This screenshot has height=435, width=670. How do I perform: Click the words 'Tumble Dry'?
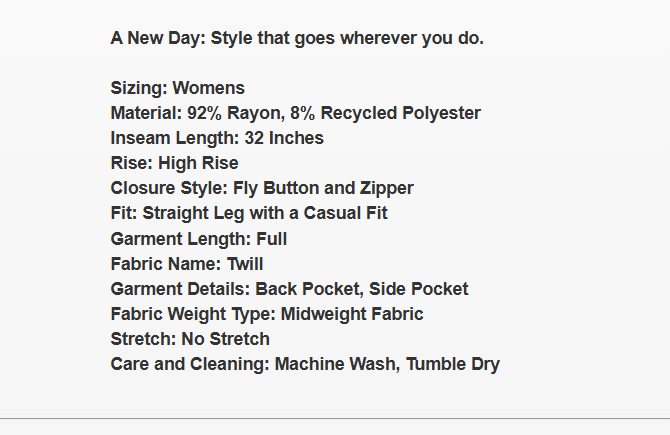coord(453,364)
